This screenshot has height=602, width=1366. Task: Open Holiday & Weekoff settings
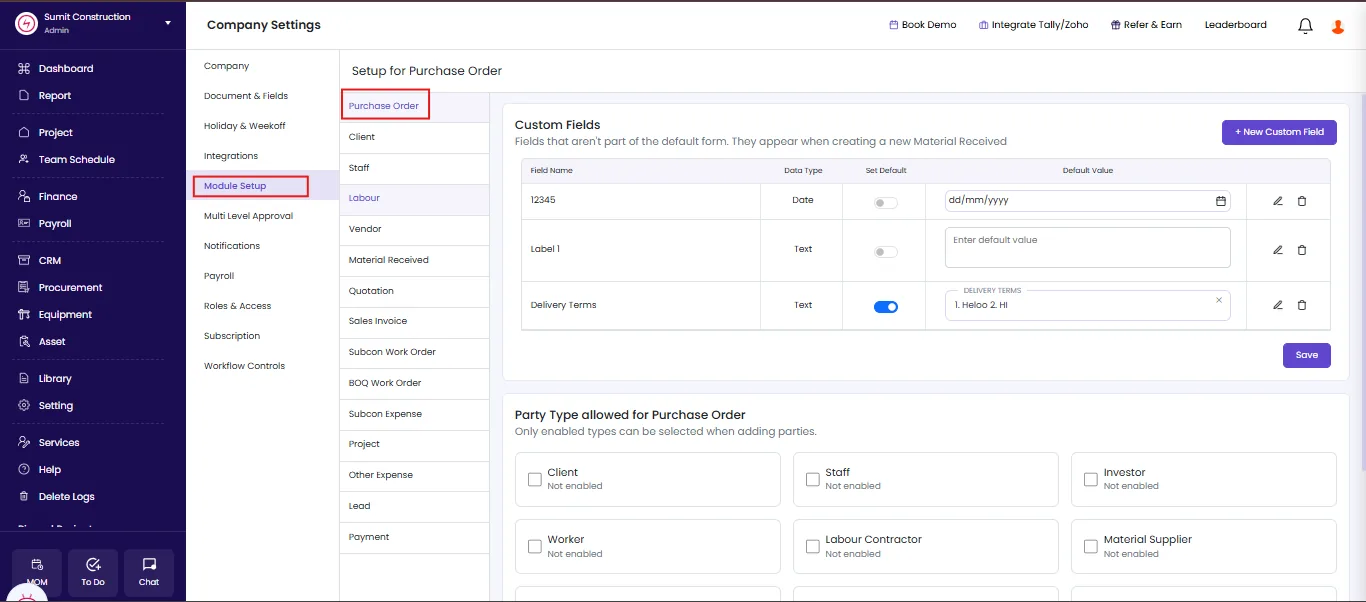245,126
